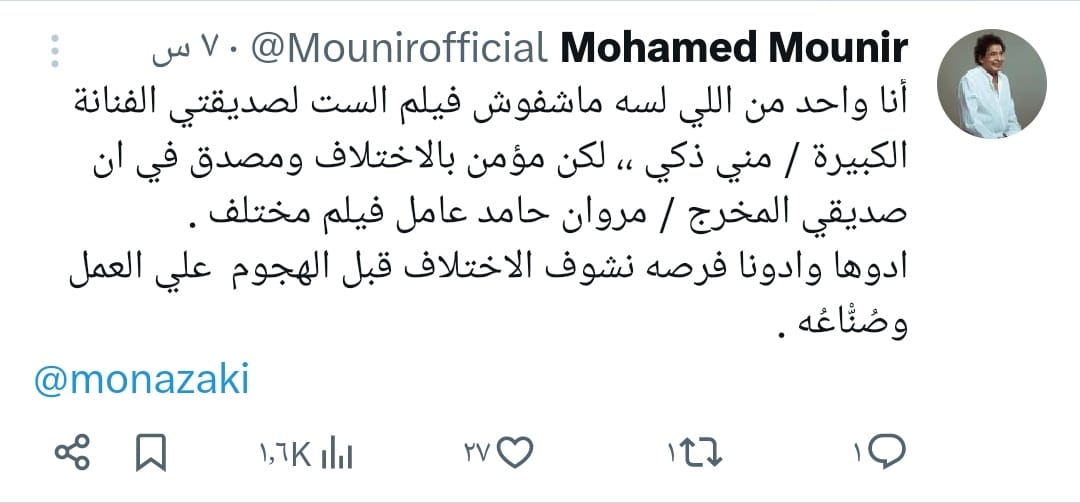
Task: Open the view analytics bar chart icon
Action: click(336, 454)
